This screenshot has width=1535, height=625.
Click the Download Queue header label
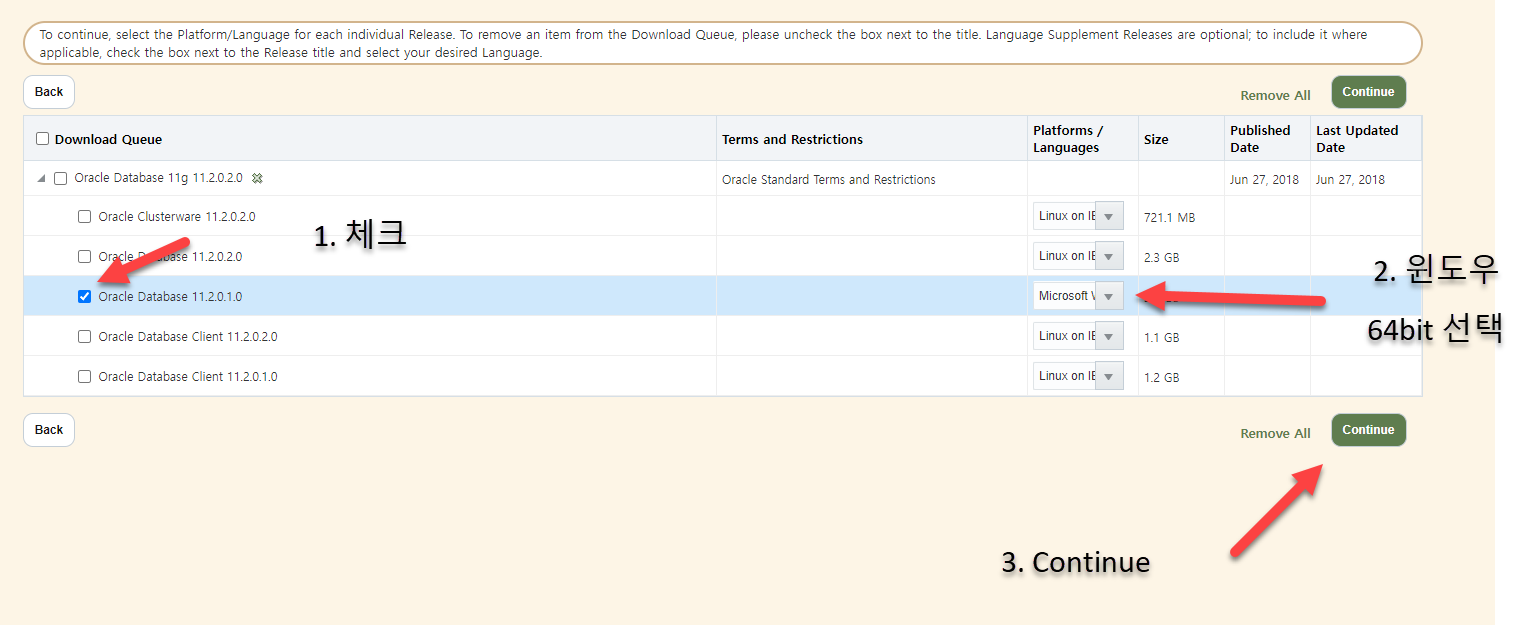tap(108, 139)
